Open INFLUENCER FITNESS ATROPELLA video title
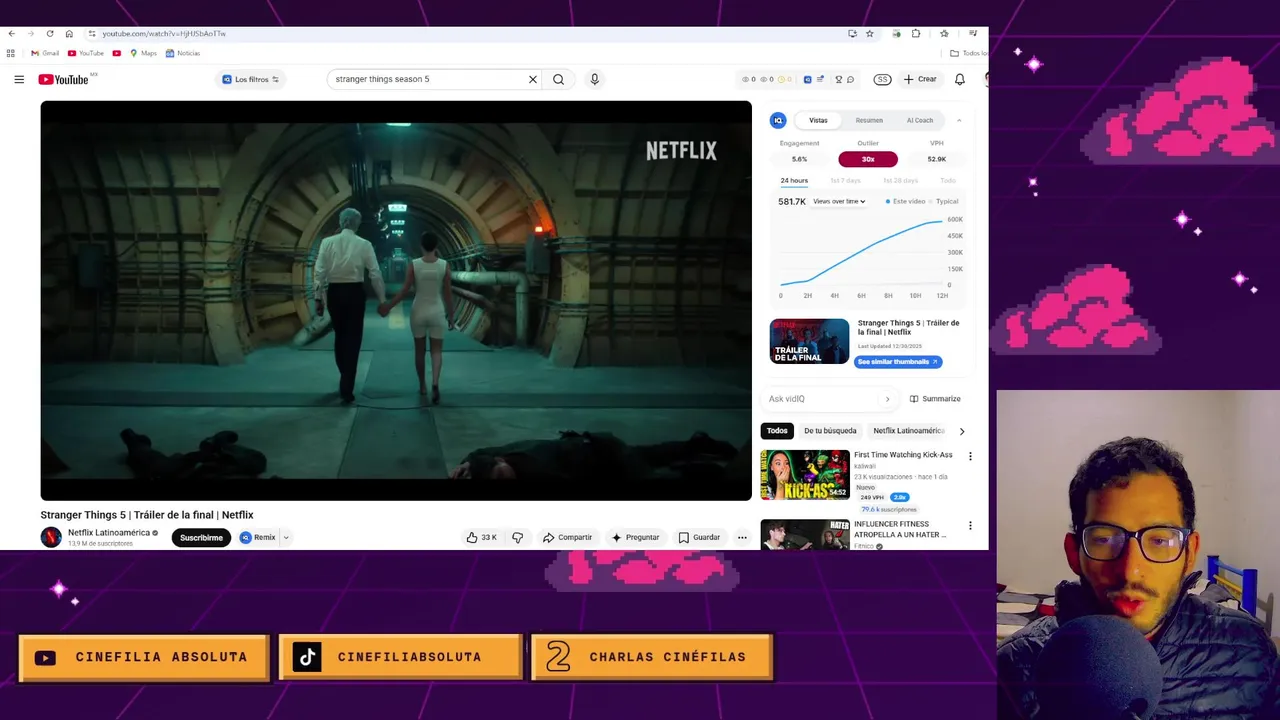The height and width of the screenshot is (720, 1280). point(900,529)
